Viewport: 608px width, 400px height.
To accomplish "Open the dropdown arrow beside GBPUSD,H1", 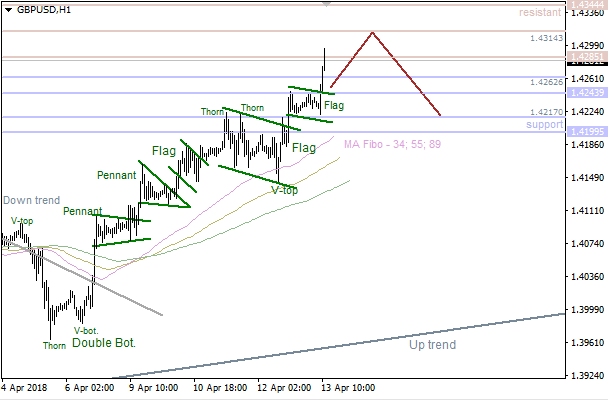I will 7,9.
